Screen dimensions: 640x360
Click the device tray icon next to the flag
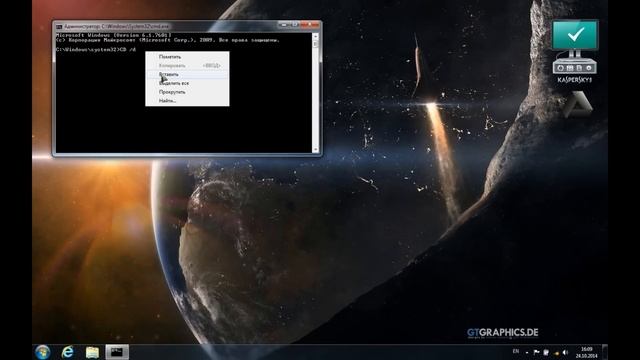click(546, 352)
